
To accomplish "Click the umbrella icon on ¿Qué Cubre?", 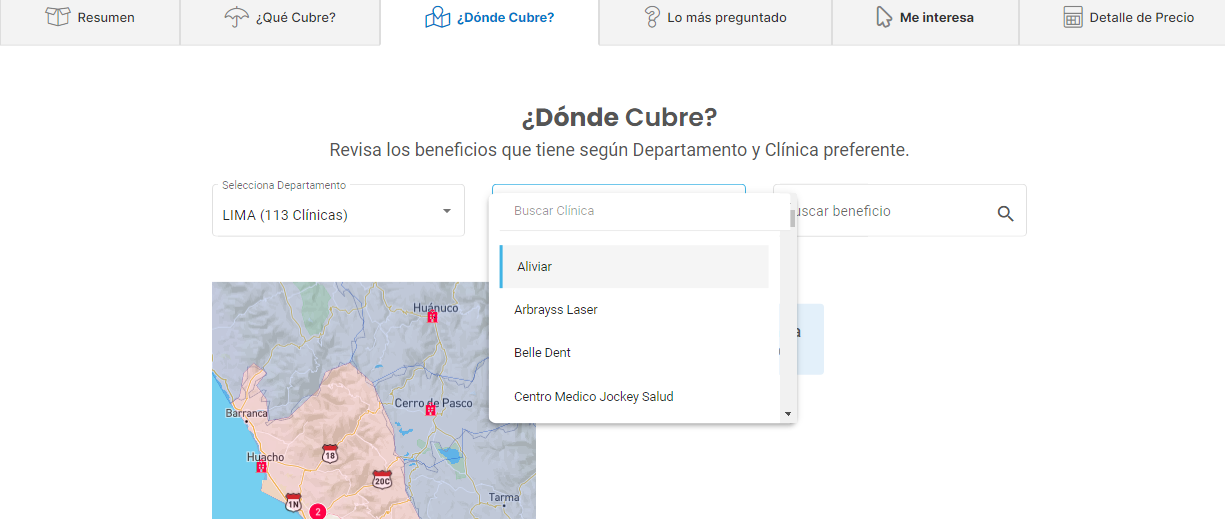I will 237,17.
